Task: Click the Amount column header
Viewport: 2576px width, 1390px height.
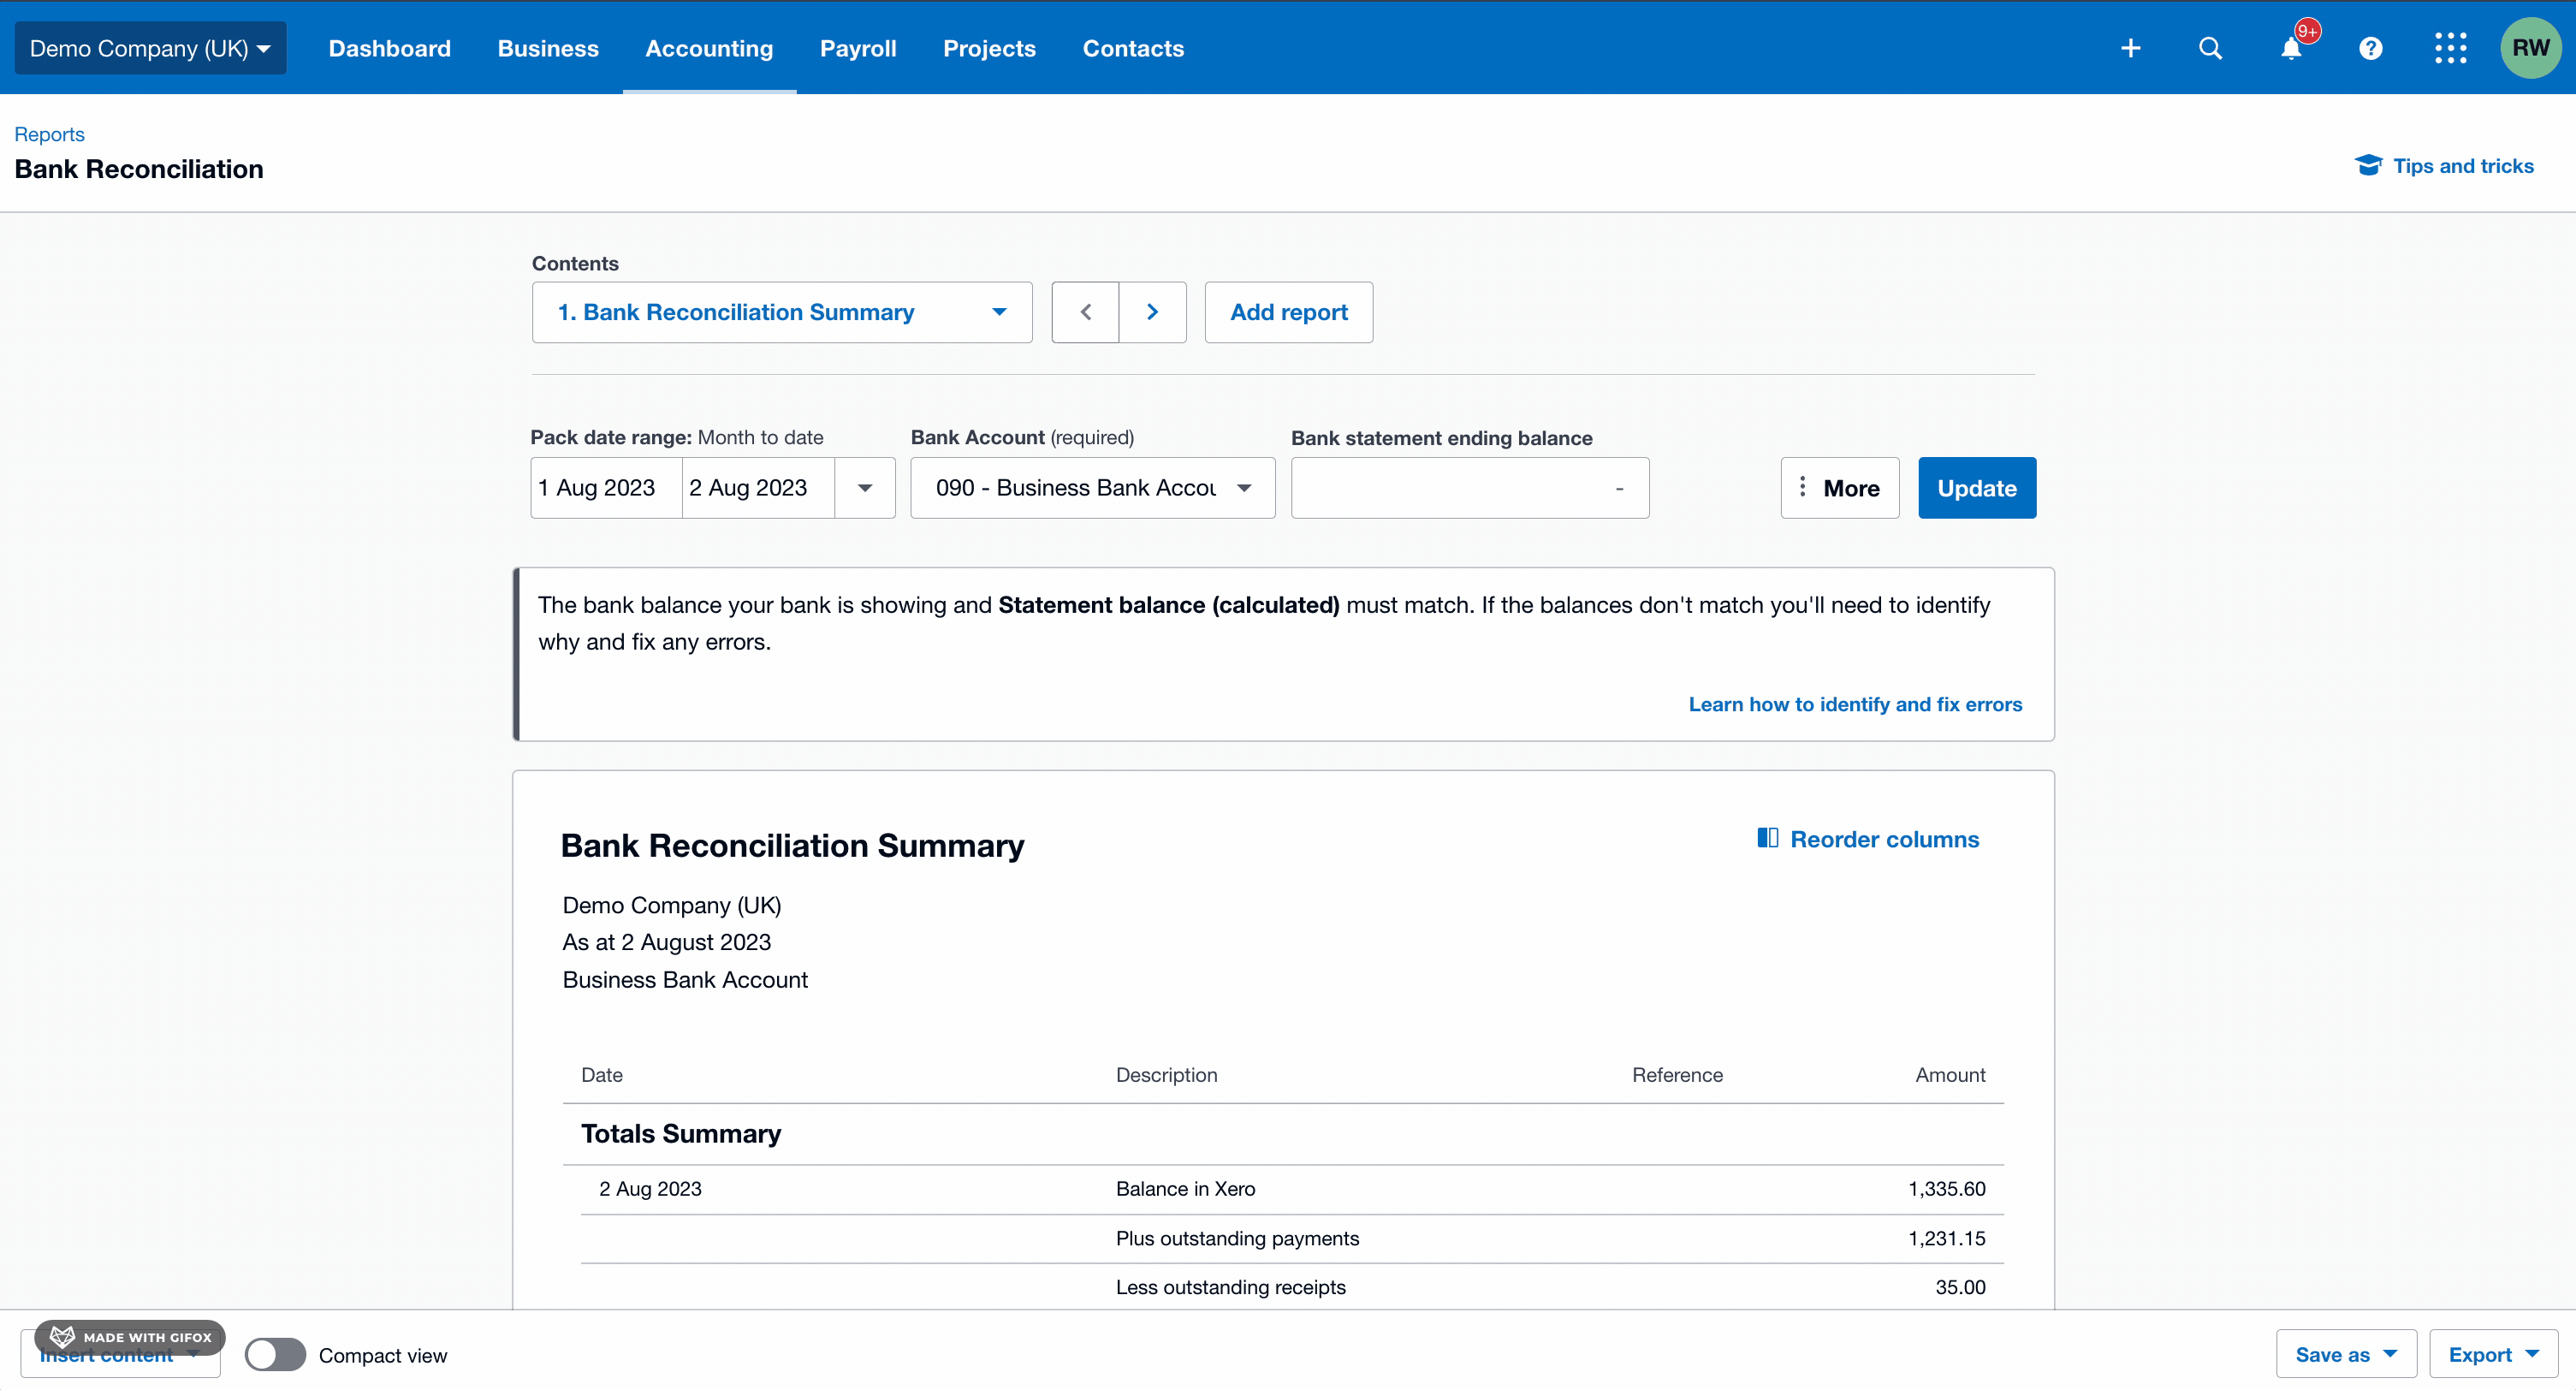Action: click(x=1950, y=1074)
